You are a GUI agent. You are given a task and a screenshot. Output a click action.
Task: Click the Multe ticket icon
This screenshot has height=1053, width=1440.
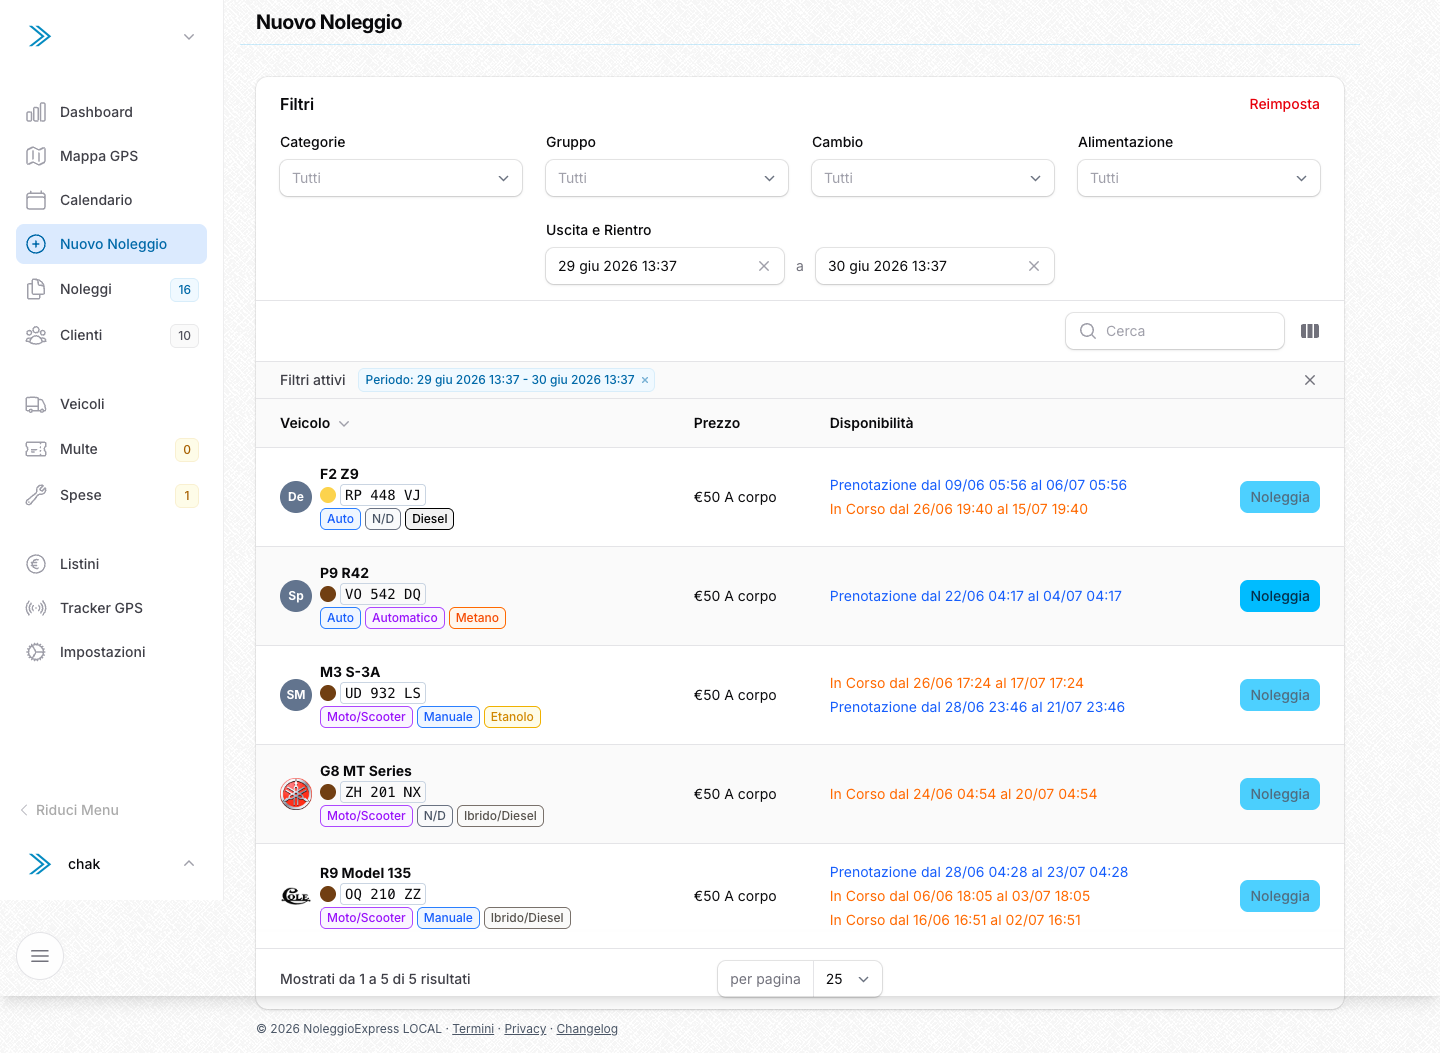(36, 449)
